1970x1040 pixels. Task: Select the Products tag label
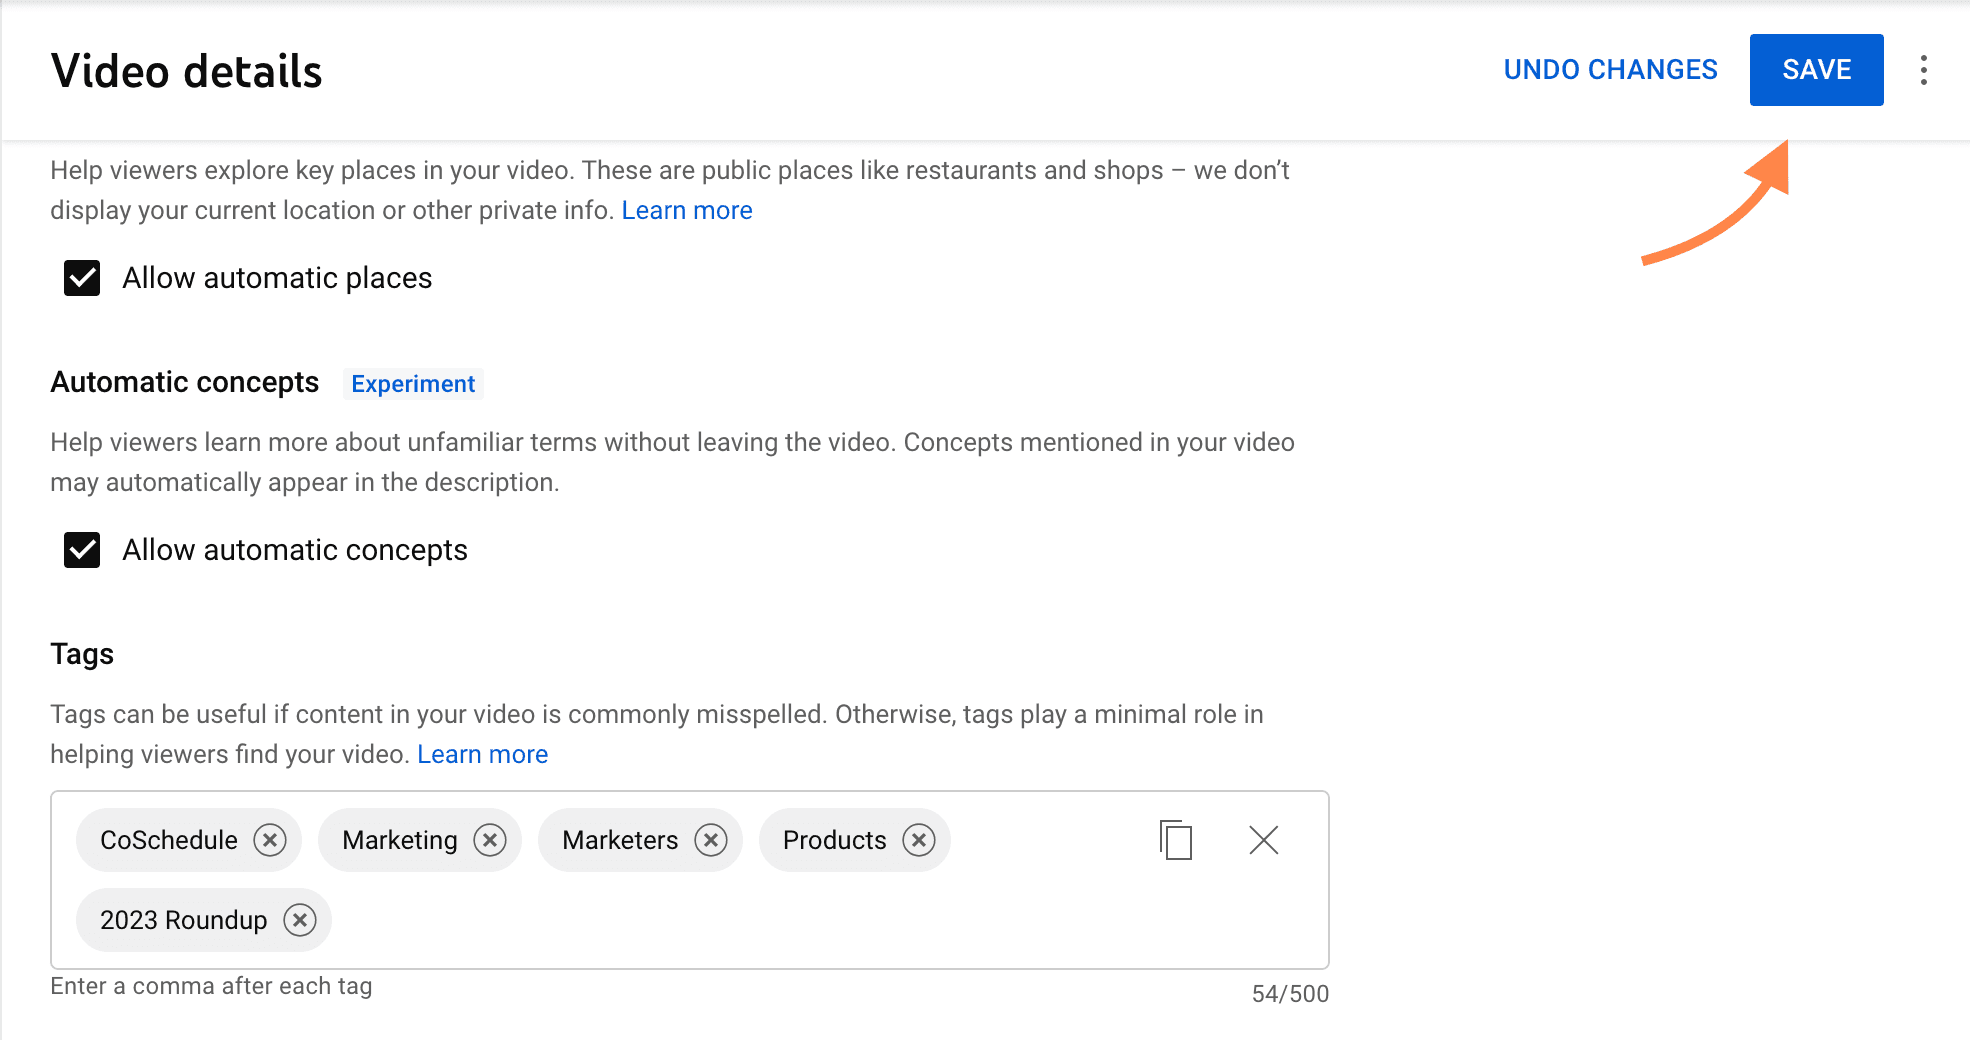[834, 840]
